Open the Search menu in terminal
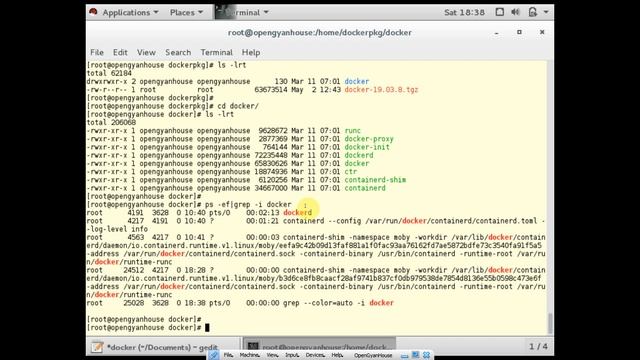This screenshot has height=360, width=640. tap(178, 52)
